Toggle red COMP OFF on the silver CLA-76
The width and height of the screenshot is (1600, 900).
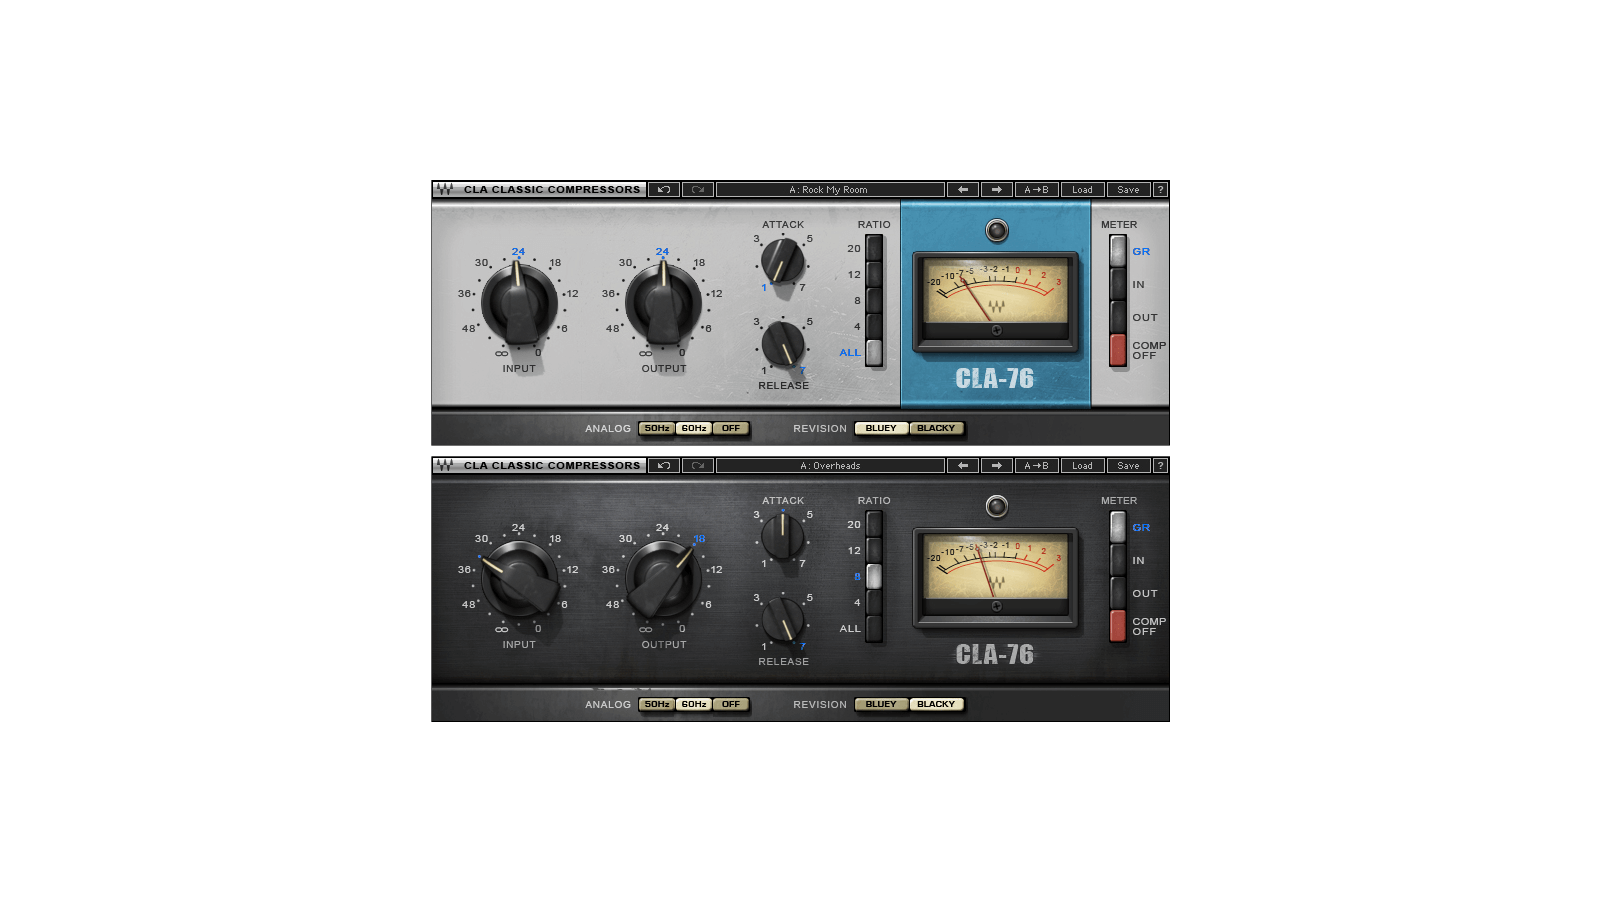pos(1118,350)
